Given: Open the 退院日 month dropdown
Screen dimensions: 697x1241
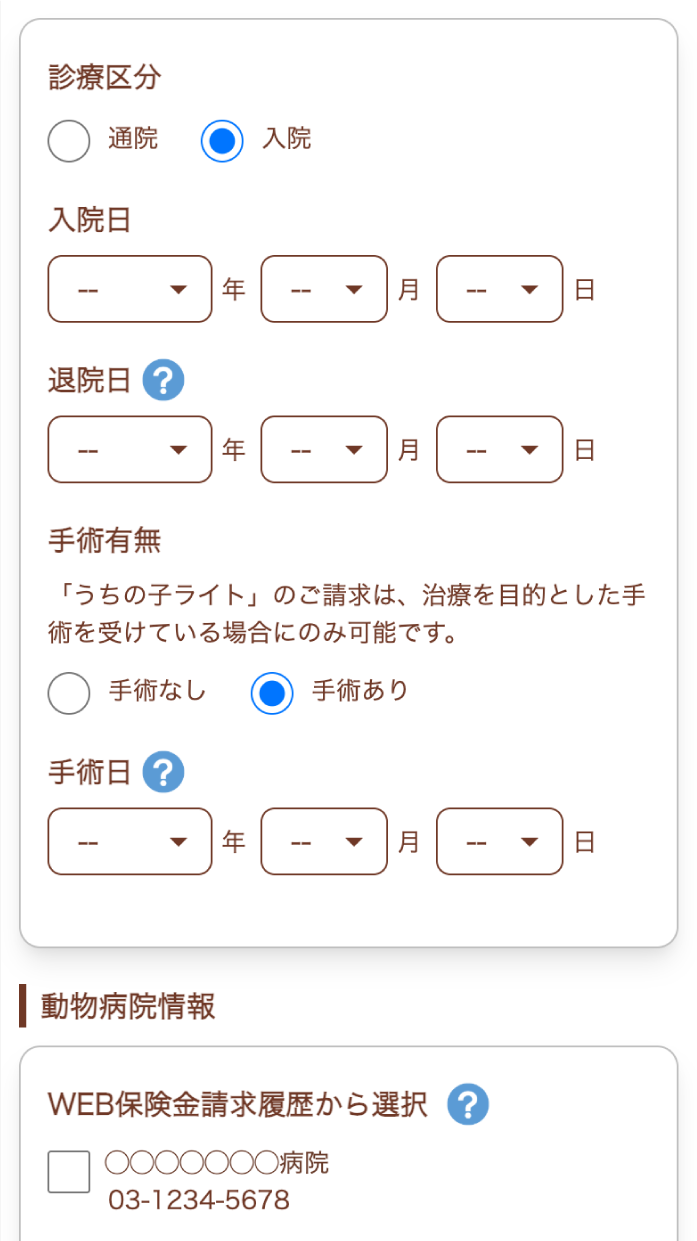Looking at the screenshot, I should pyautogui.click(x=324, y=449).
